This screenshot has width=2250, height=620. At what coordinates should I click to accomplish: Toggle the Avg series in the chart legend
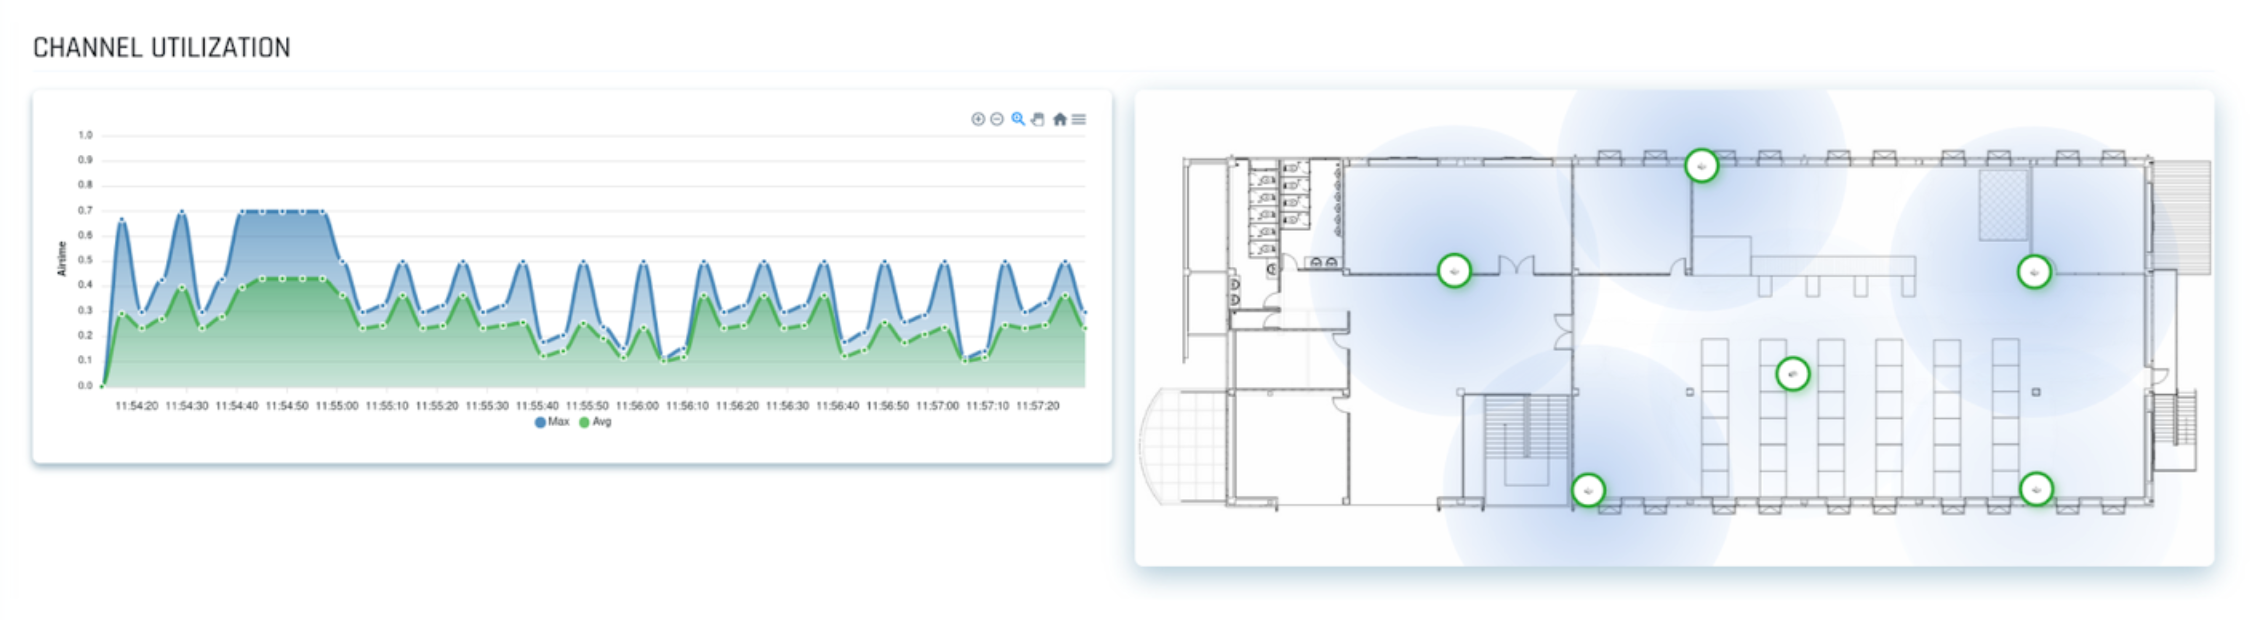pyautogui.click(x=596, y=422)
